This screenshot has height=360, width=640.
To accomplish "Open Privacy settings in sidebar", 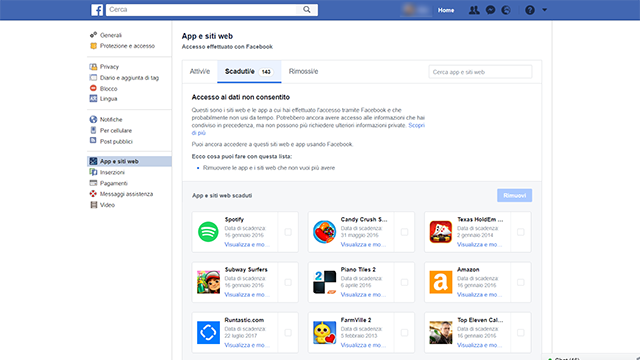I will tap(109, 67).
